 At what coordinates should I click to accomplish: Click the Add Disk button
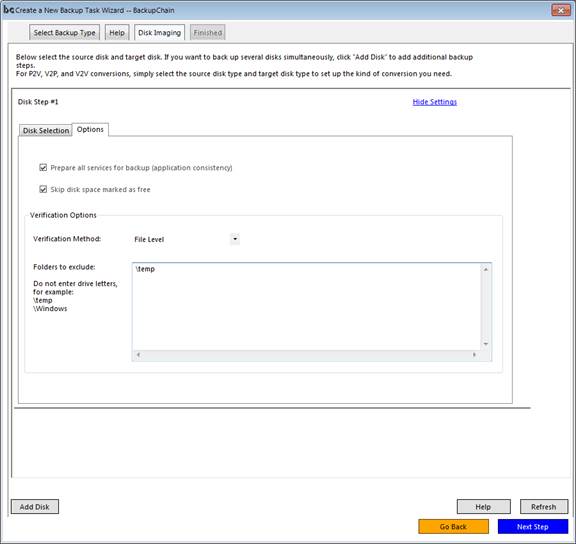[35, 507]
